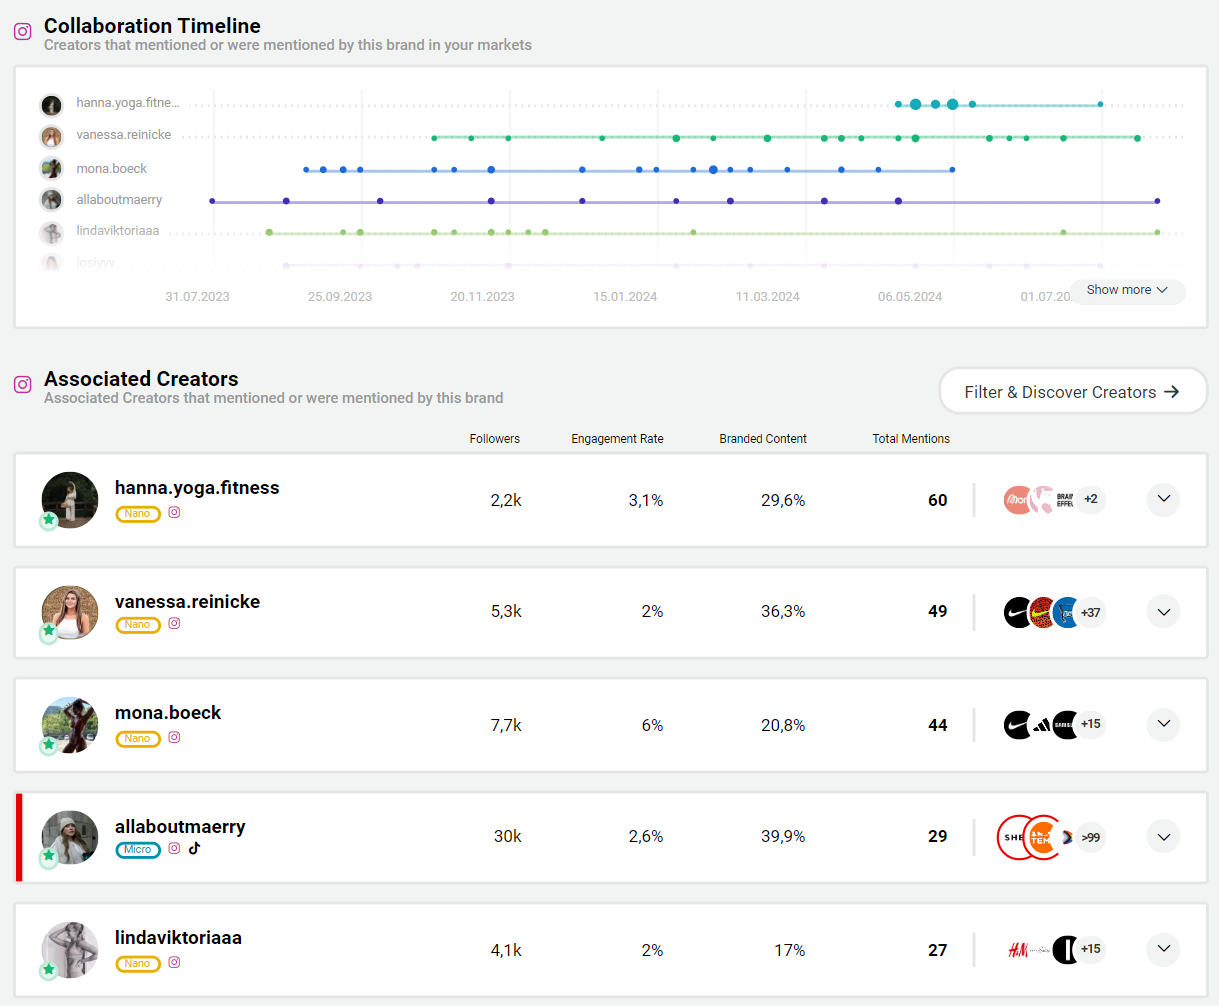Image resolution: width=1219 pixels, height=1006 pixels.
Task: Expand lindaviktoriaaa creator row chevron
Action: click(x=1163, y=949)
